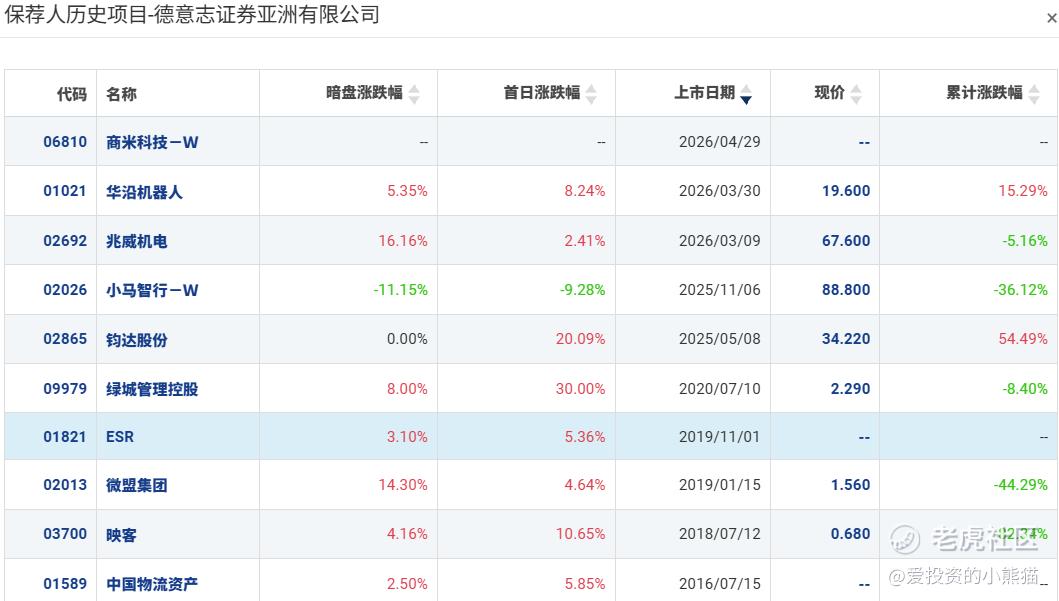1059x601 pixels.
Task: Click current price 1.560
Action: click(850, 485)
